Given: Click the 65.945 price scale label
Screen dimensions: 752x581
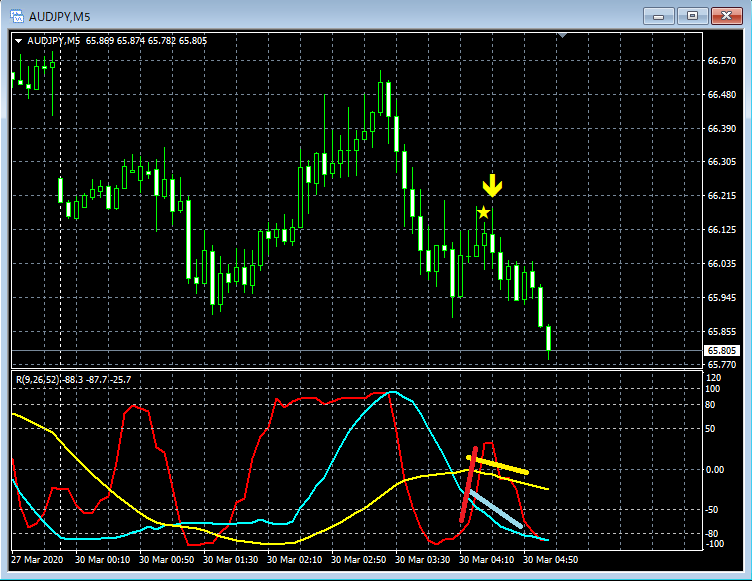Looking at the screenshot, I should pyautogui.click(x=722, y=298).
